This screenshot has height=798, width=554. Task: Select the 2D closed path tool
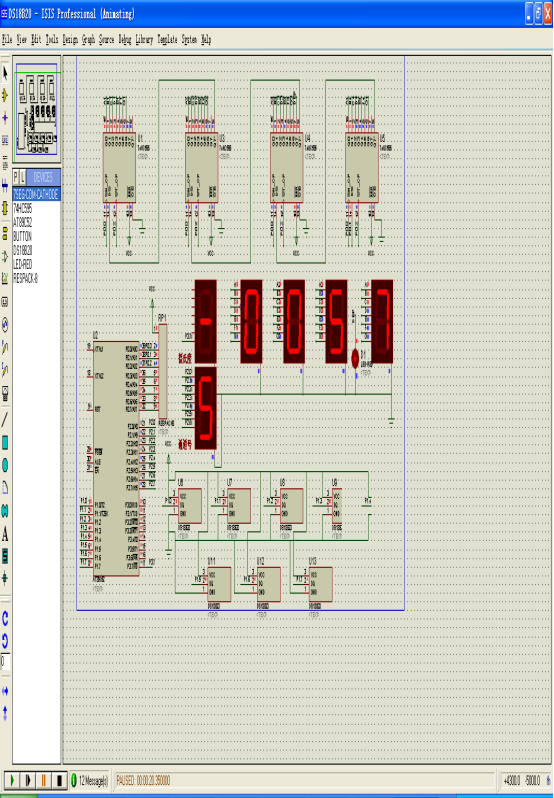pos(5,510)
